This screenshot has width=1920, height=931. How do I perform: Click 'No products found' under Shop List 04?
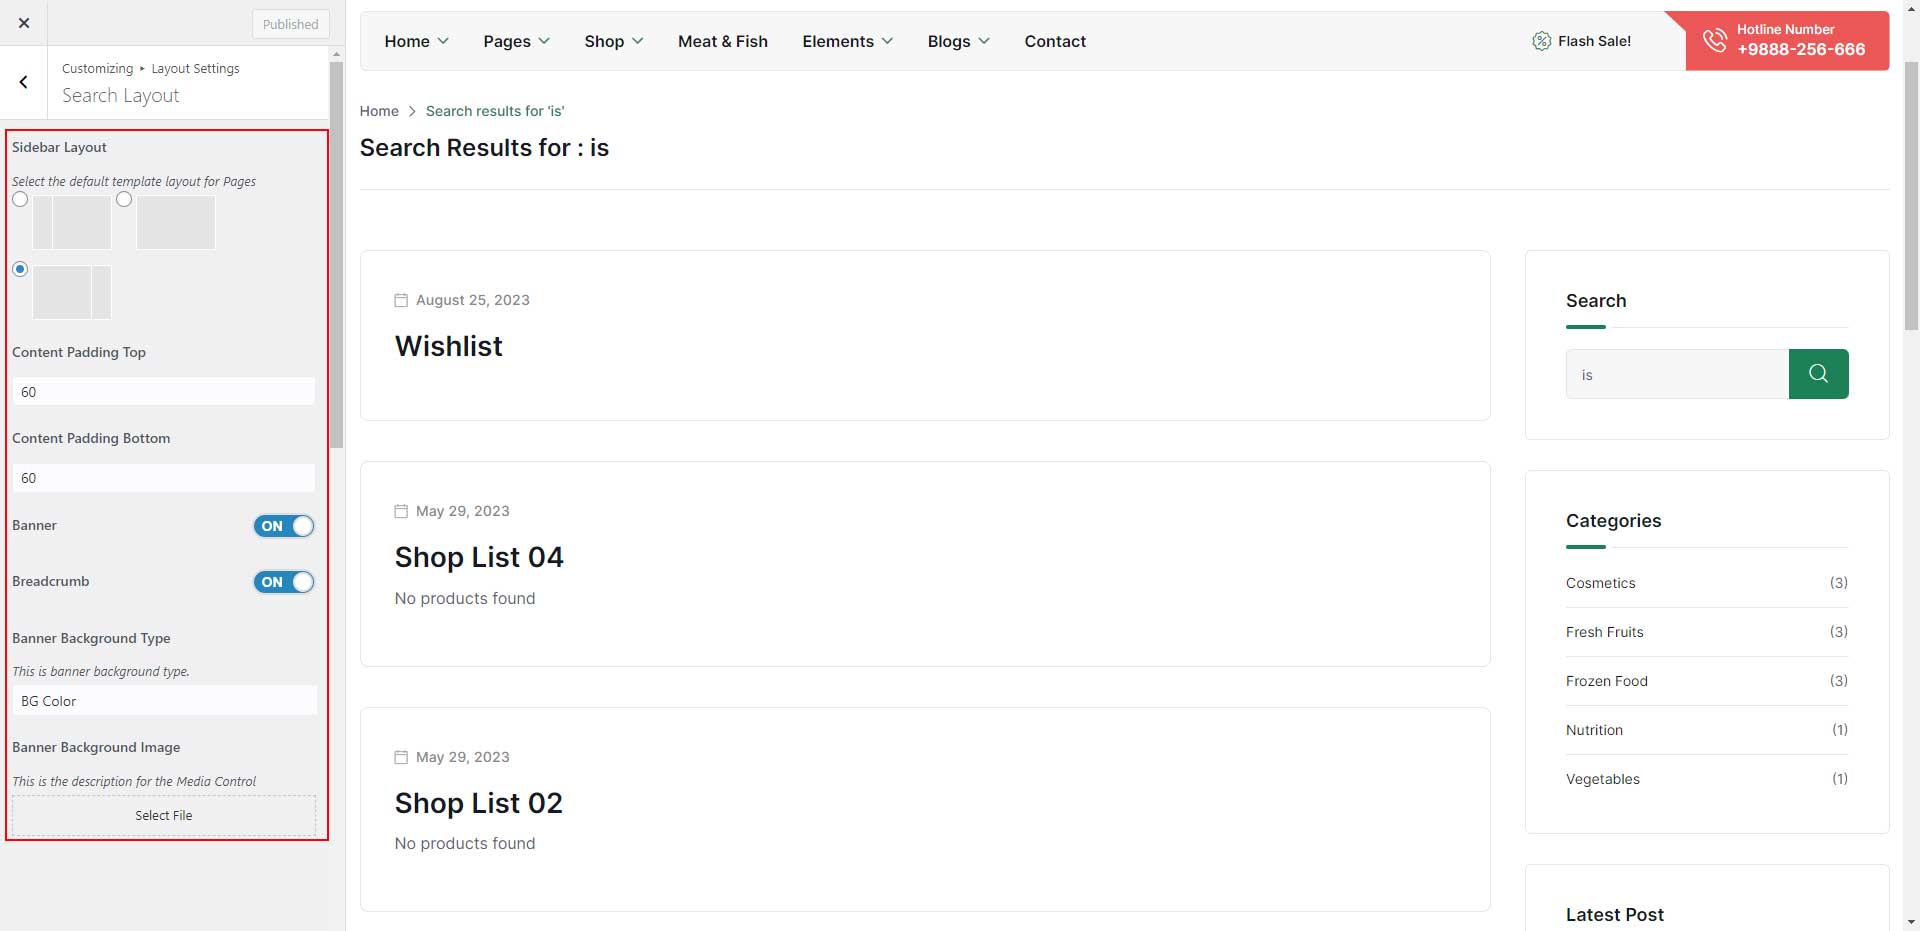click(465, 598)
